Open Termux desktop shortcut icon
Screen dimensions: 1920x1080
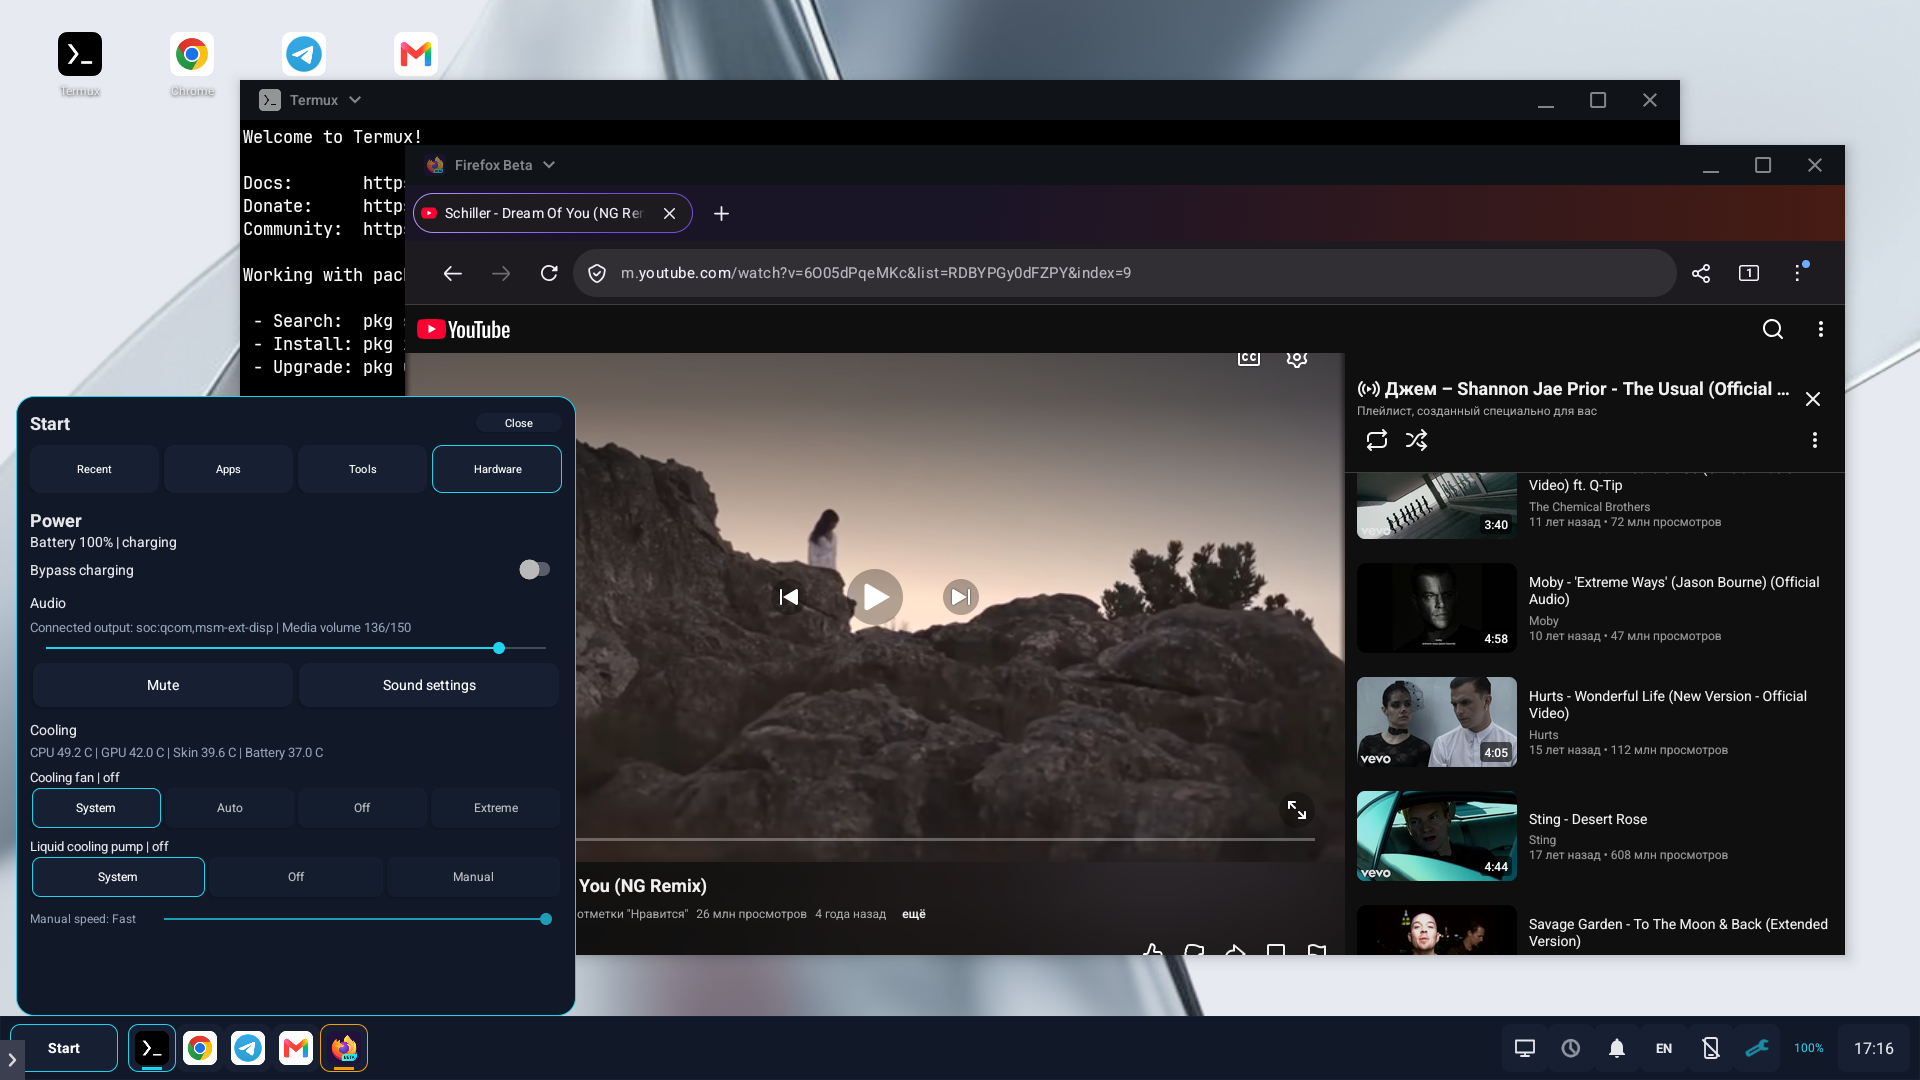coord(80,54)
